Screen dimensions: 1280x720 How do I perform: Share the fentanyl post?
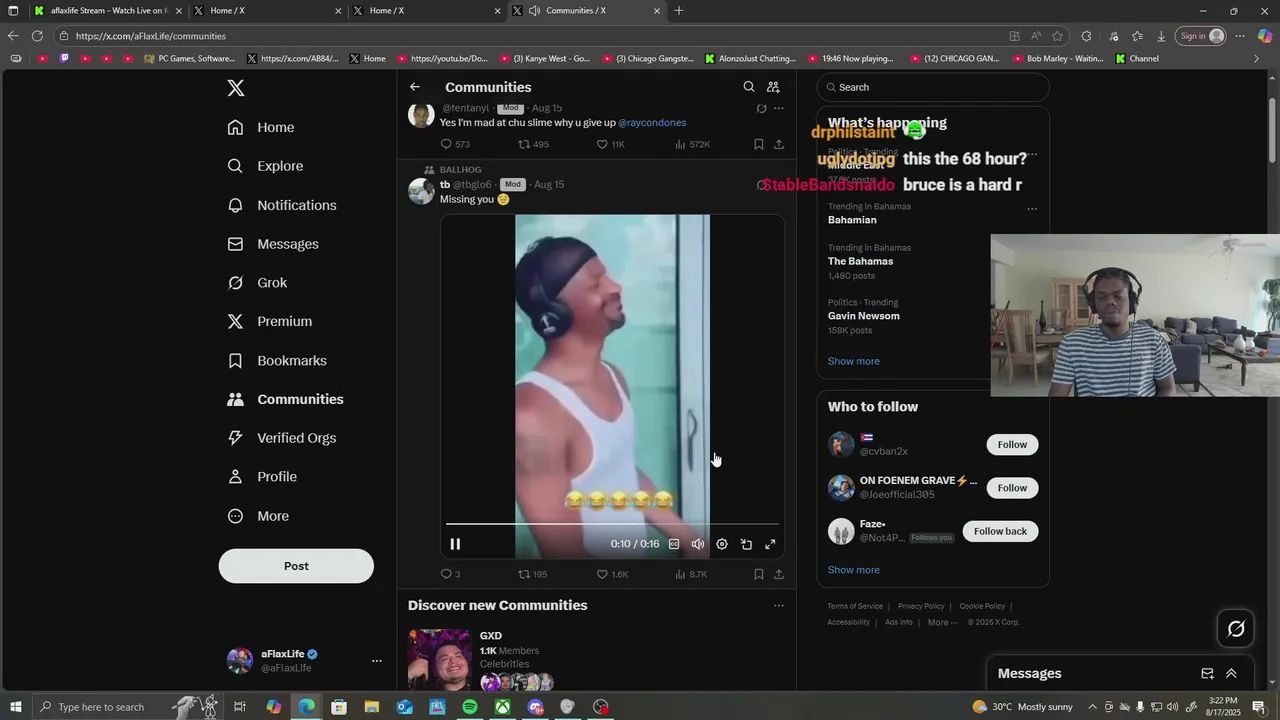[x=779, y=144]
